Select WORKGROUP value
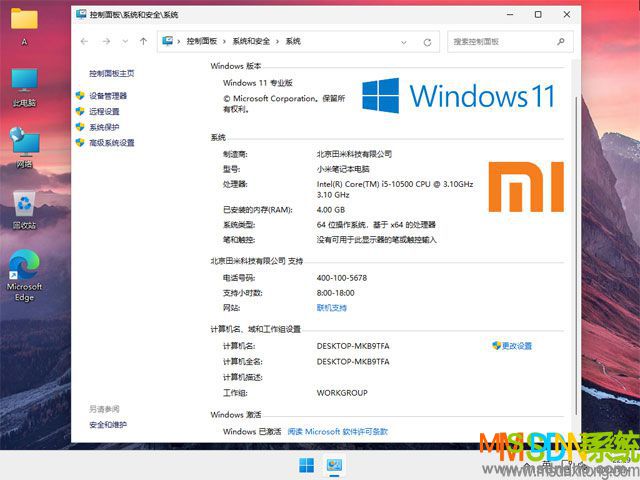 click(342, 393)
